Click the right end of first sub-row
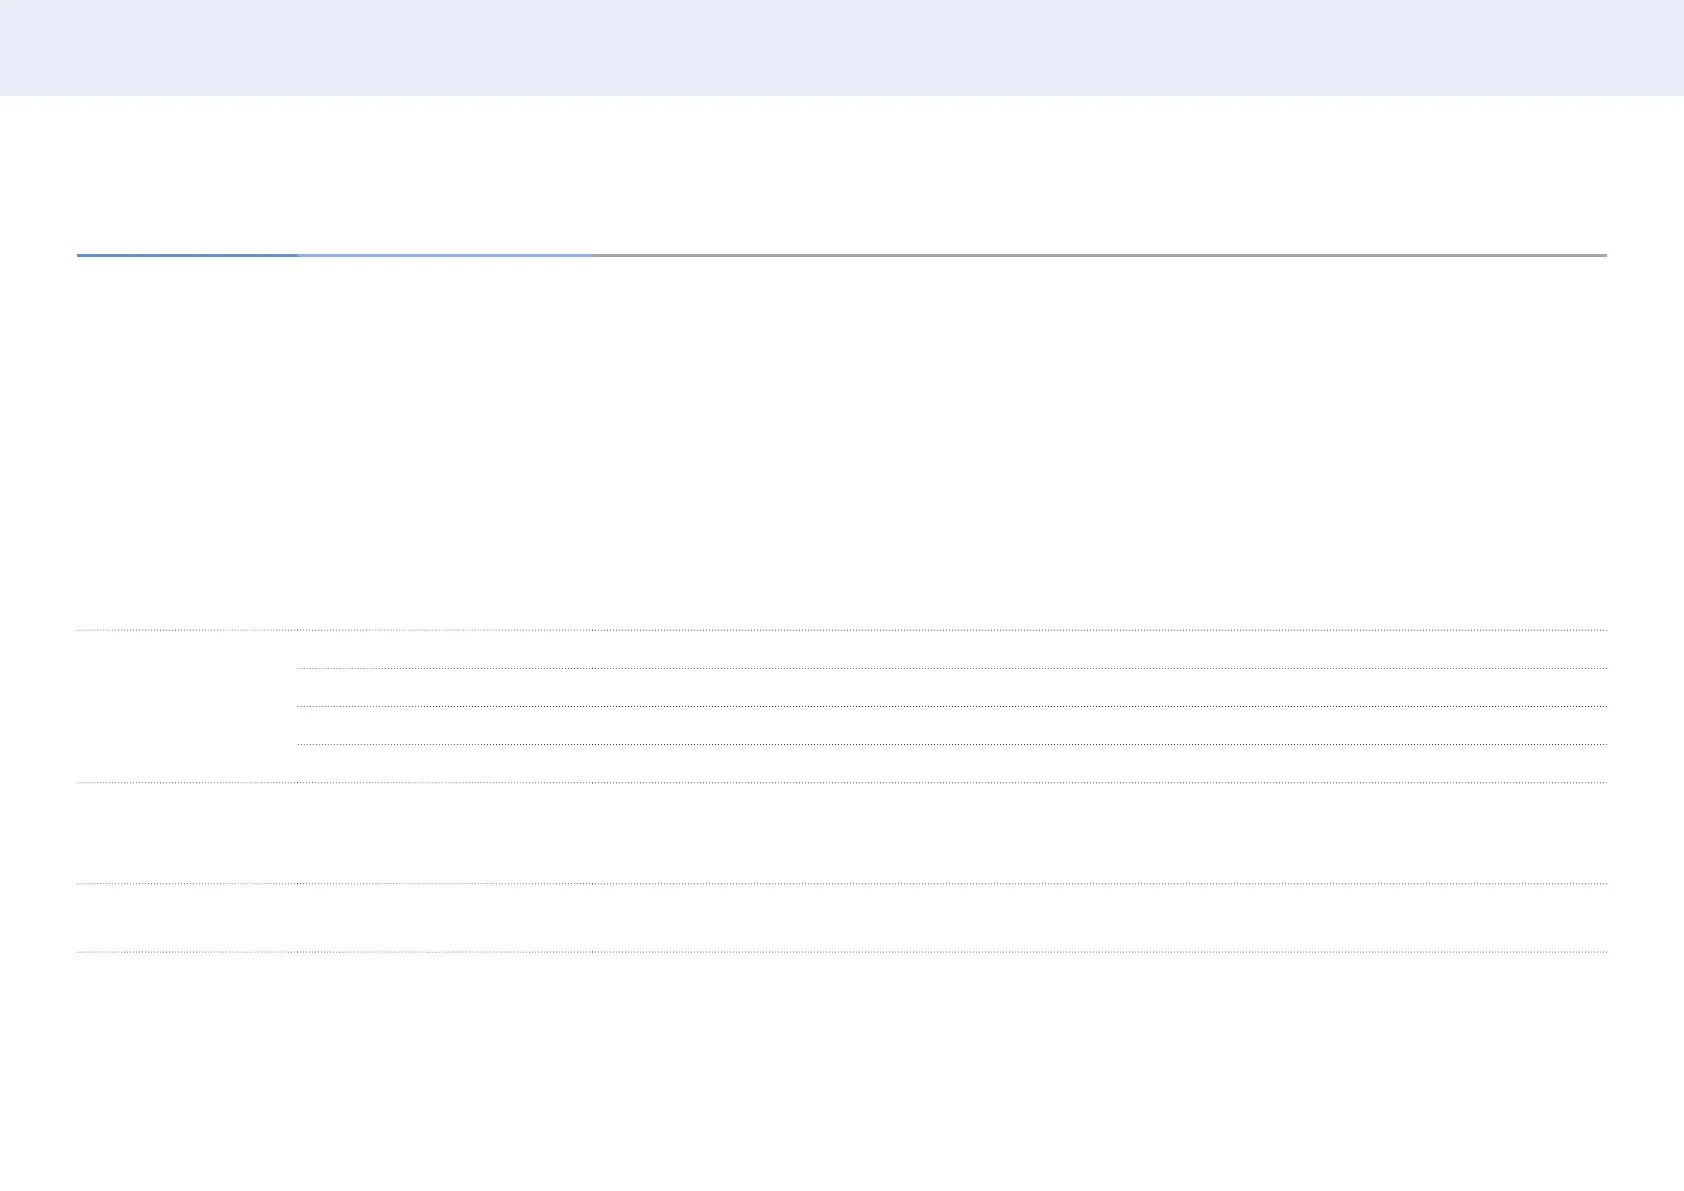 tap(1580, 649)
